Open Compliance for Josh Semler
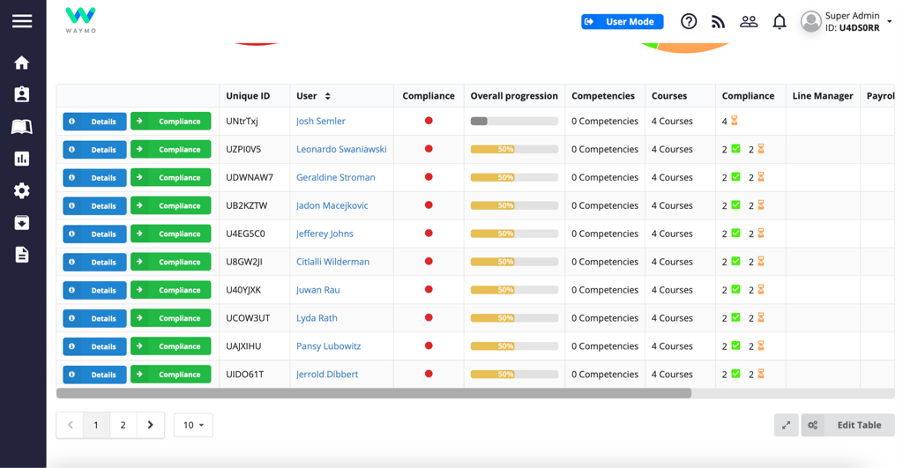 [171, 121]
